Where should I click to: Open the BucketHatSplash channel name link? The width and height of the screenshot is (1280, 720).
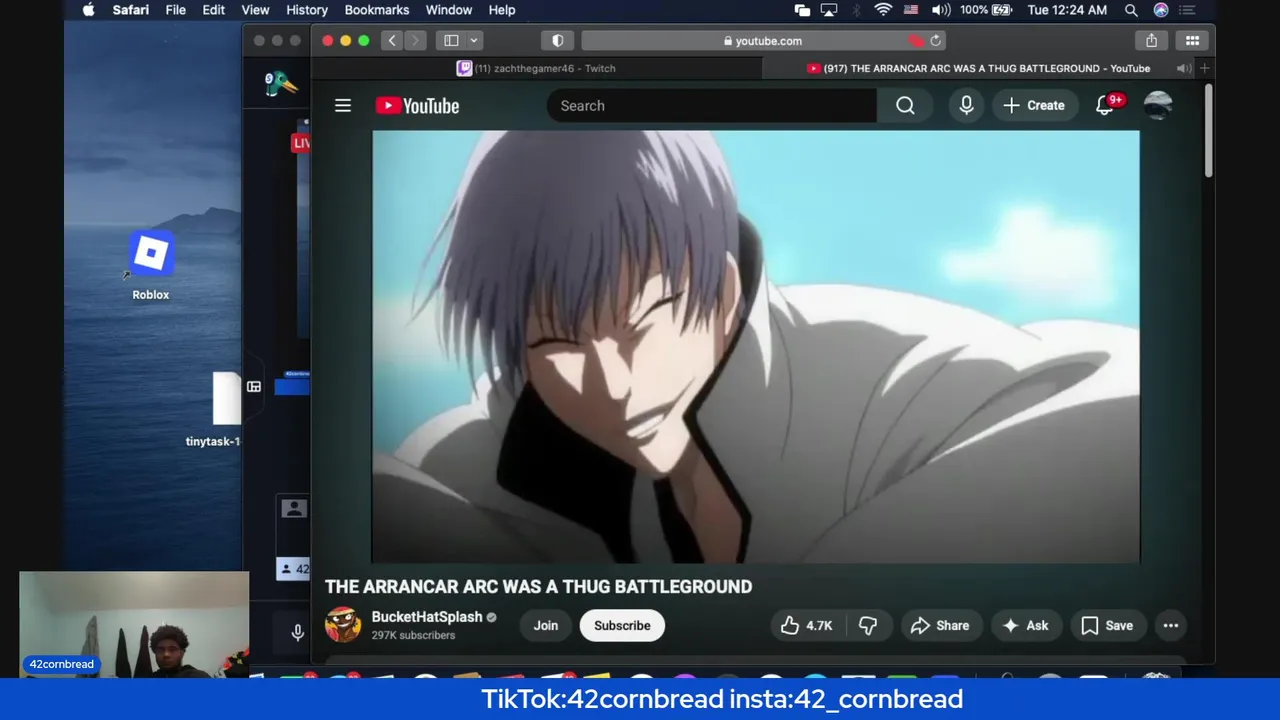coord(427,617)
